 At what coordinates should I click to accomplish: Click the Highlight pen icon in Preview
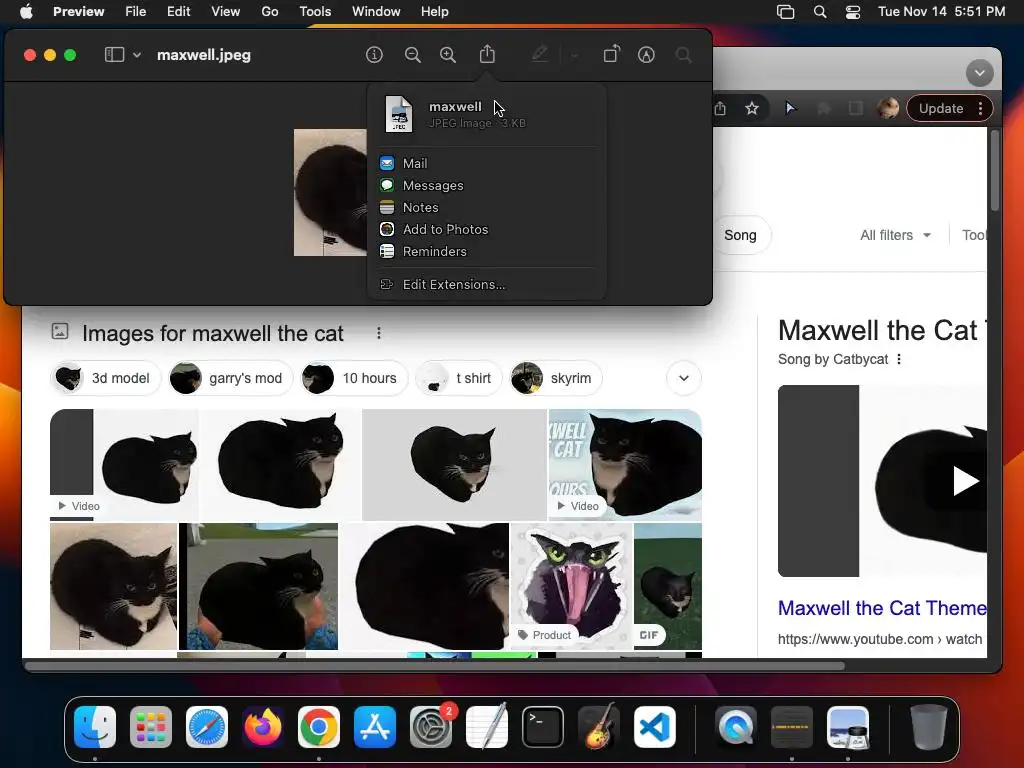[539, 54]
